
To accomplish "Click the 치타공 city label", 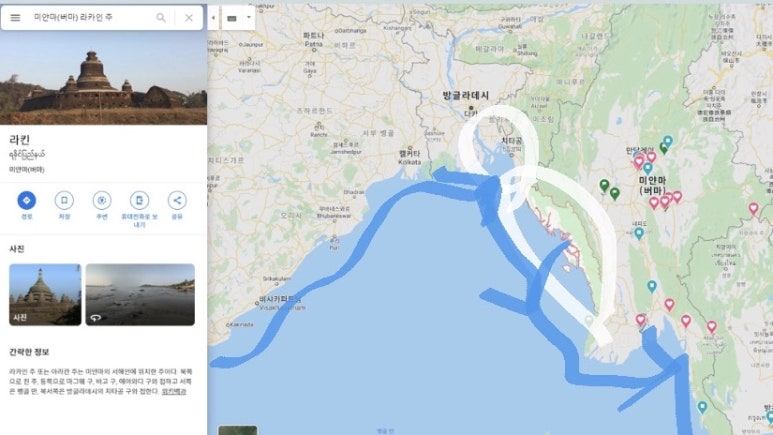I will coord(512,141).
